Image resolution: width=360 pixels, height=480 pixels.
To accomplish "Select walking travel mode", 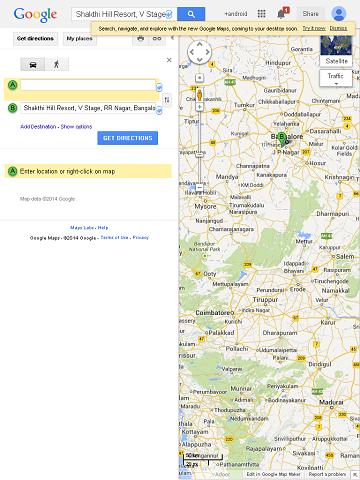I will tap(57, 64).
